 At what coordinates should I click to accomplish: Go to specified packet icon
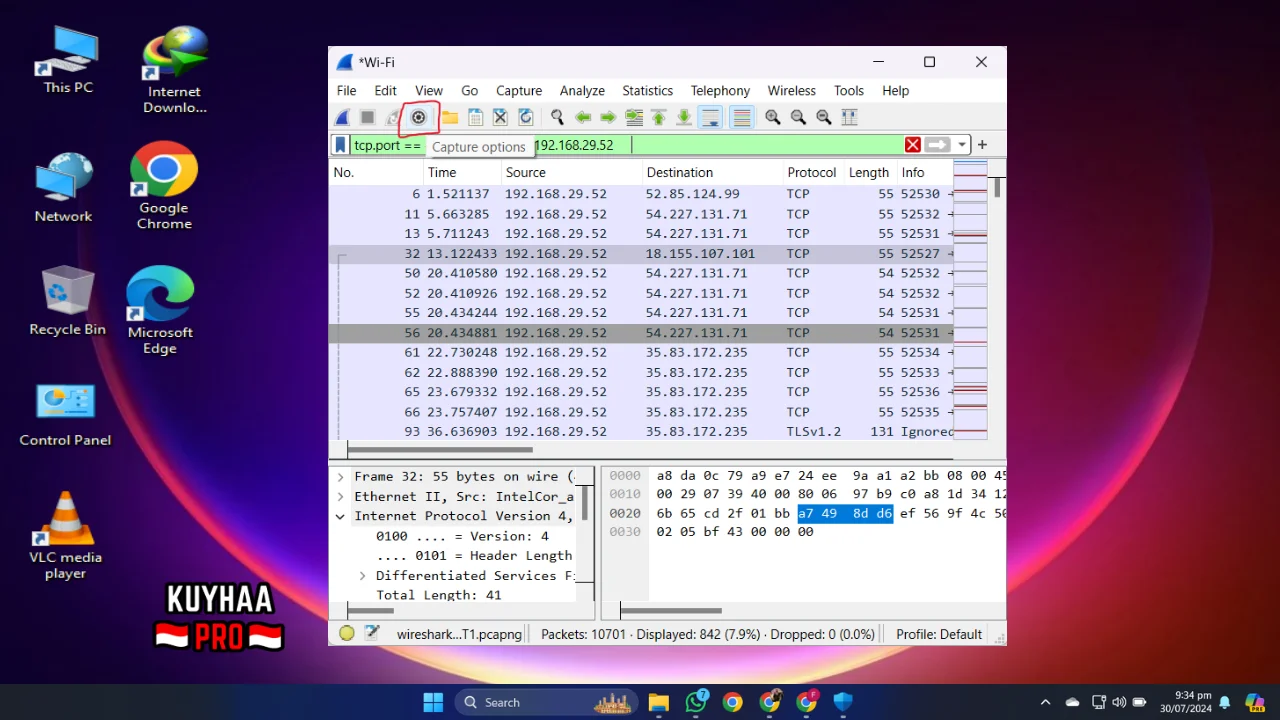(x=634, y=117)
